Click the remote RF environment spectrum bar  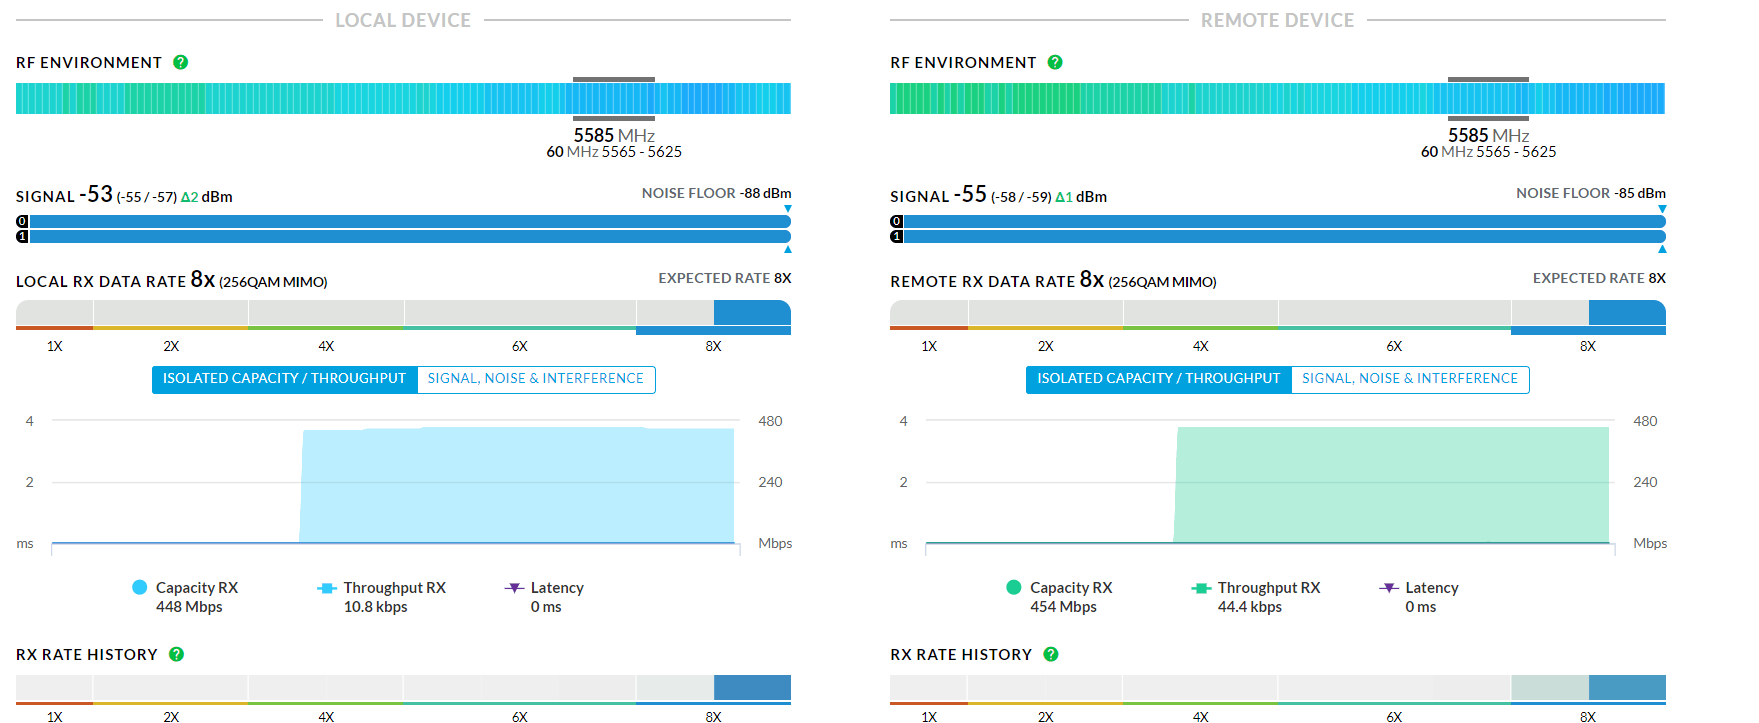click(x=1278, y=98)
